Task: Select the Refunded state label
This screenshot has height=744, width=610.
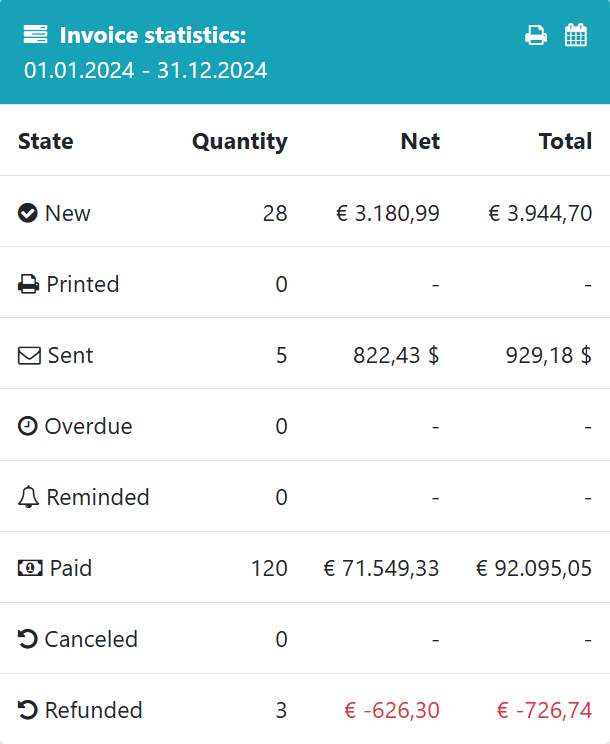Action: [x=94, y=710]
